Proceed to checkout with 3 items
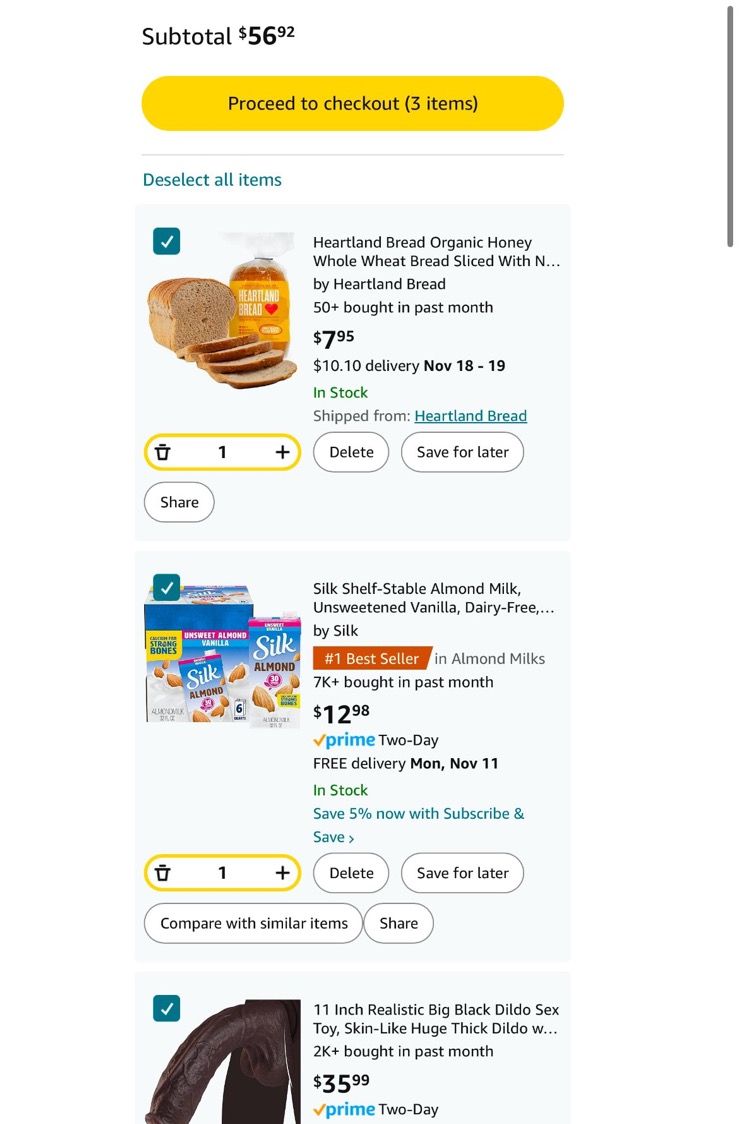The height and width of the screenshot is (1124, 739). coord(352,104)
